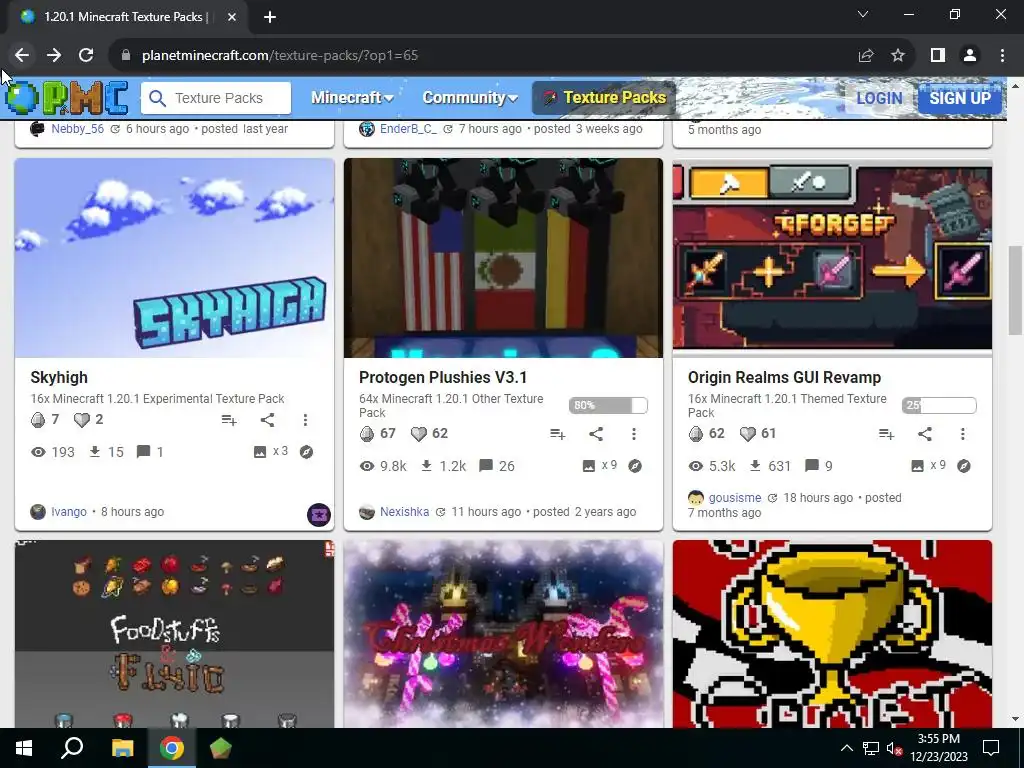Image resolution: width=1024 pixels, height=768 pixels.
Task: Share the Skyhigh texture pack
Action: pos(268,420)
